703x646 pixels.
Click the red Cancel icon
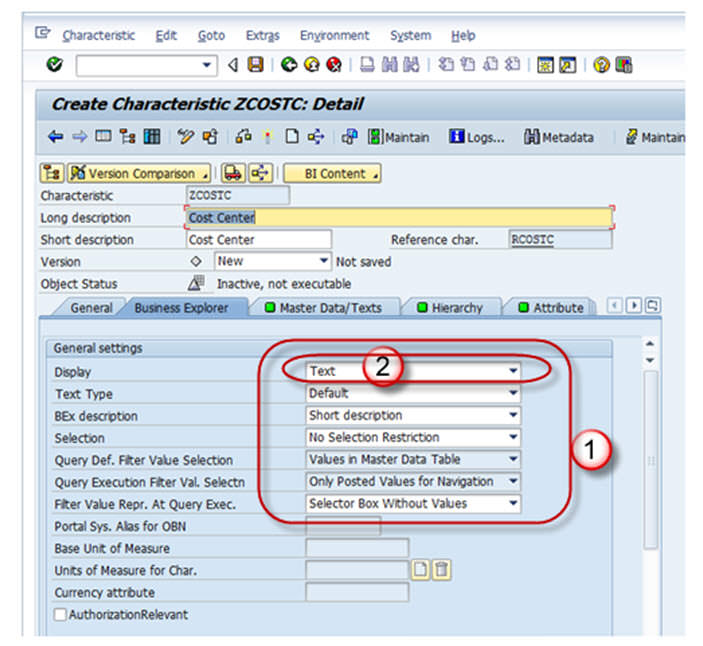coord(333,65)
